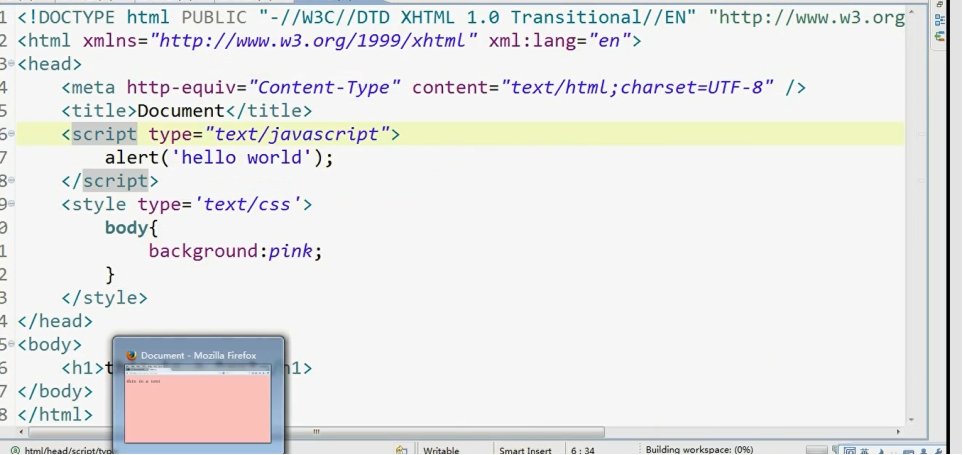Click the icon left of Writable in status bar
The width and height of the screenshot is (963, 455).
[x=401, y=450]
